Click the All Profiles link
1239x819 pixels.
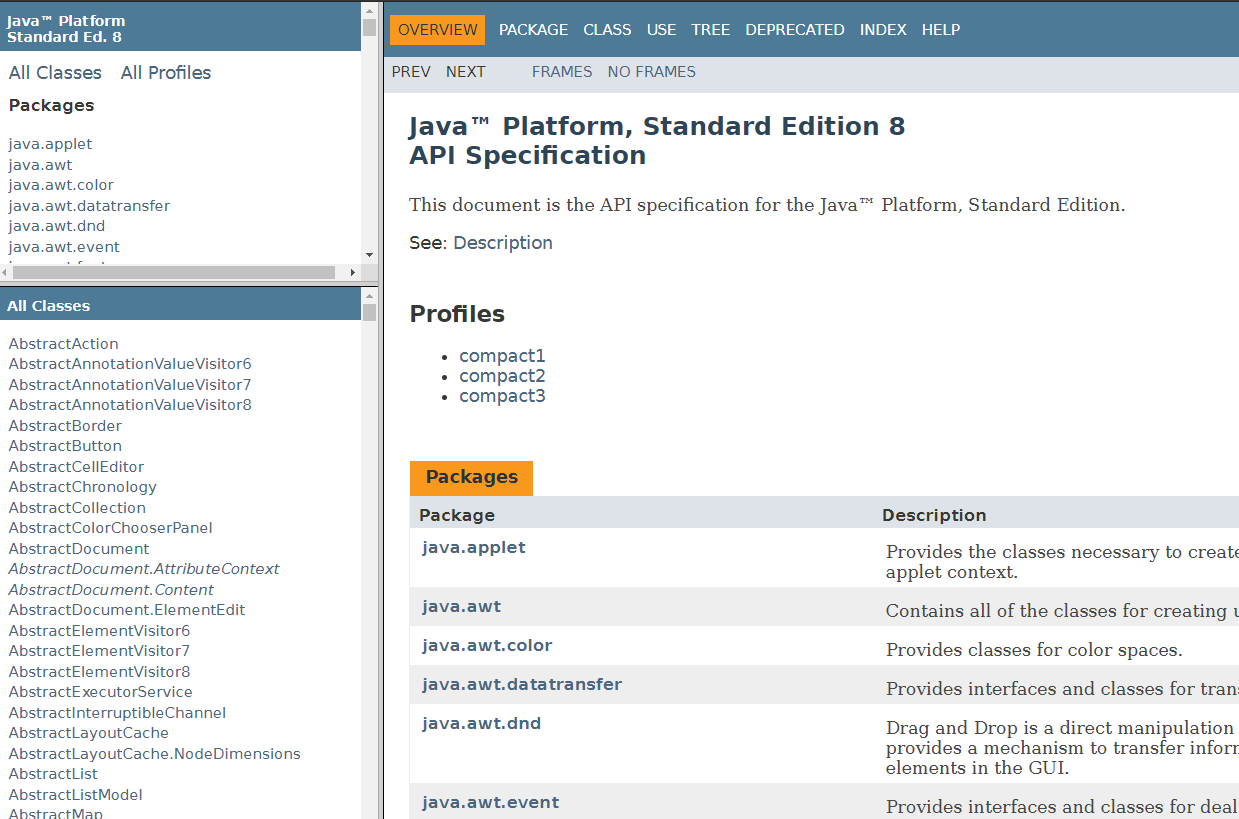[166, 73]
